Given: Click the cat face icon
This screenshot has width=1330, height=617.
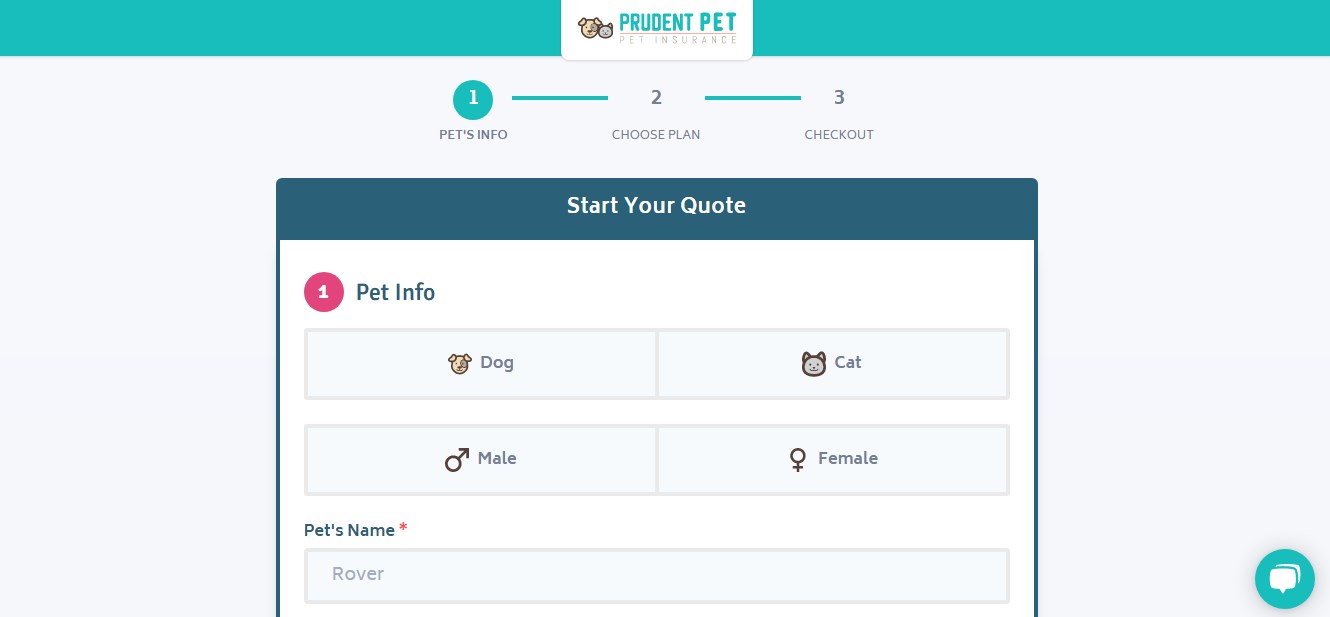Looking at the screenshot, I should (x=814, y=363).
